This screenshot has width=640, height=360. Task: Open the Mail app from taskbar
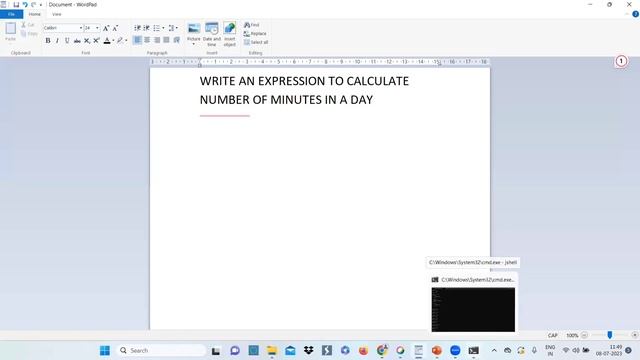click(290, 350)
